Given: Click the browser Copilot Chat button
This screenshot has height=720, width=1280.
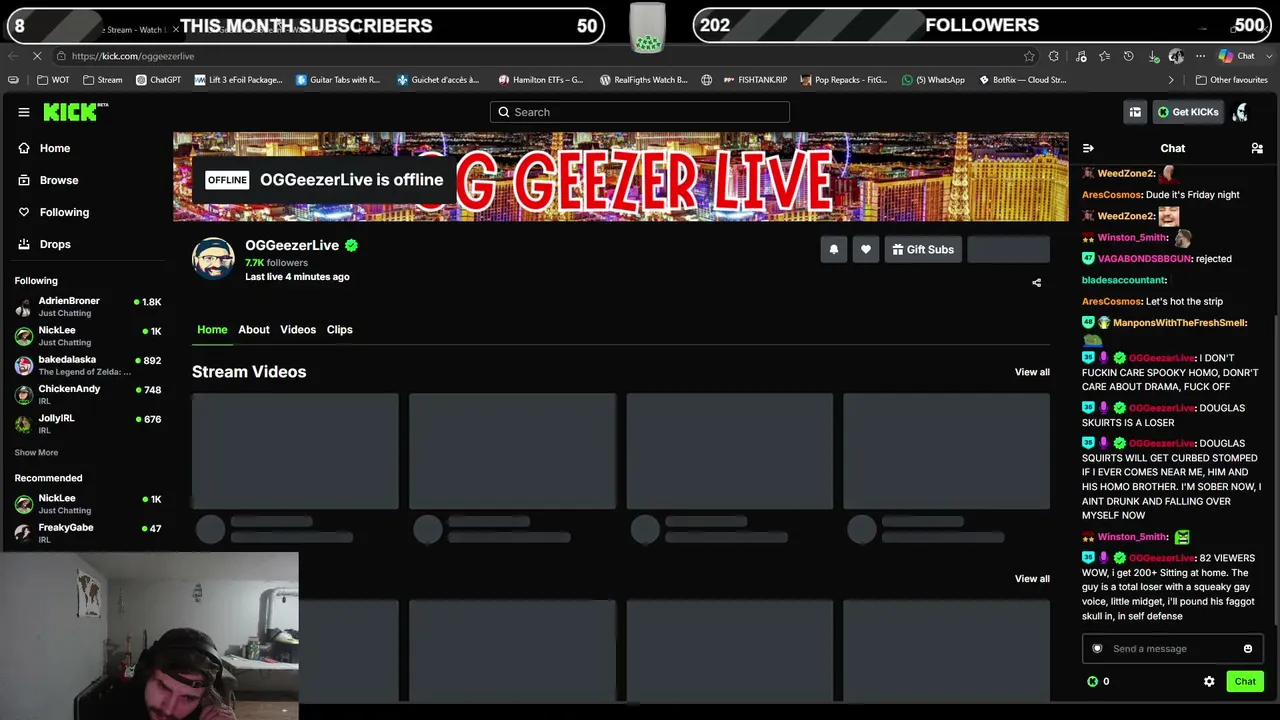Looking at the screenshot, I should click(x=1237, y=56).
